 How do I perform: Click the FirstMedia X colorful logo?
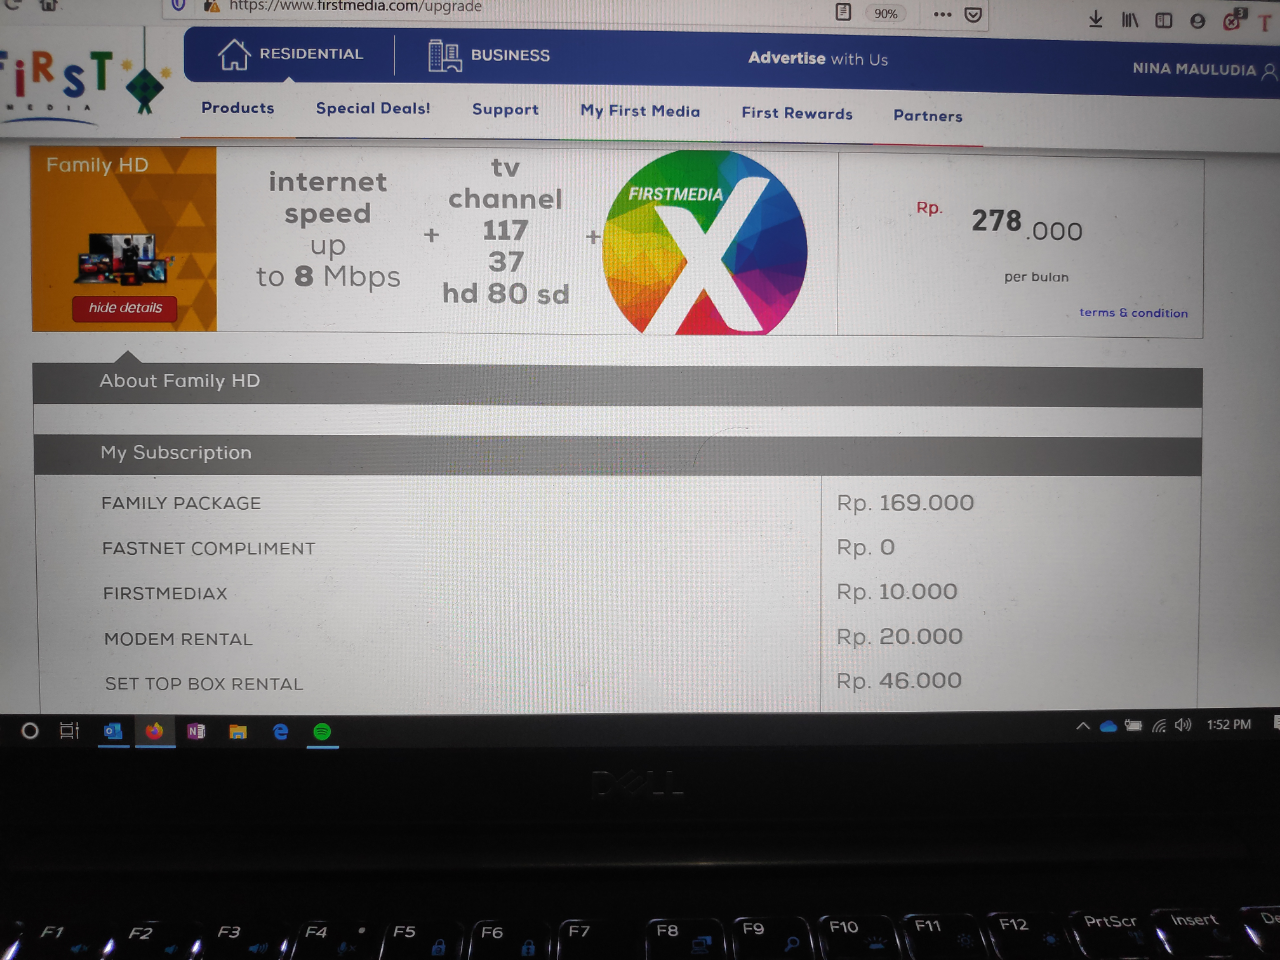click(705, 242)
